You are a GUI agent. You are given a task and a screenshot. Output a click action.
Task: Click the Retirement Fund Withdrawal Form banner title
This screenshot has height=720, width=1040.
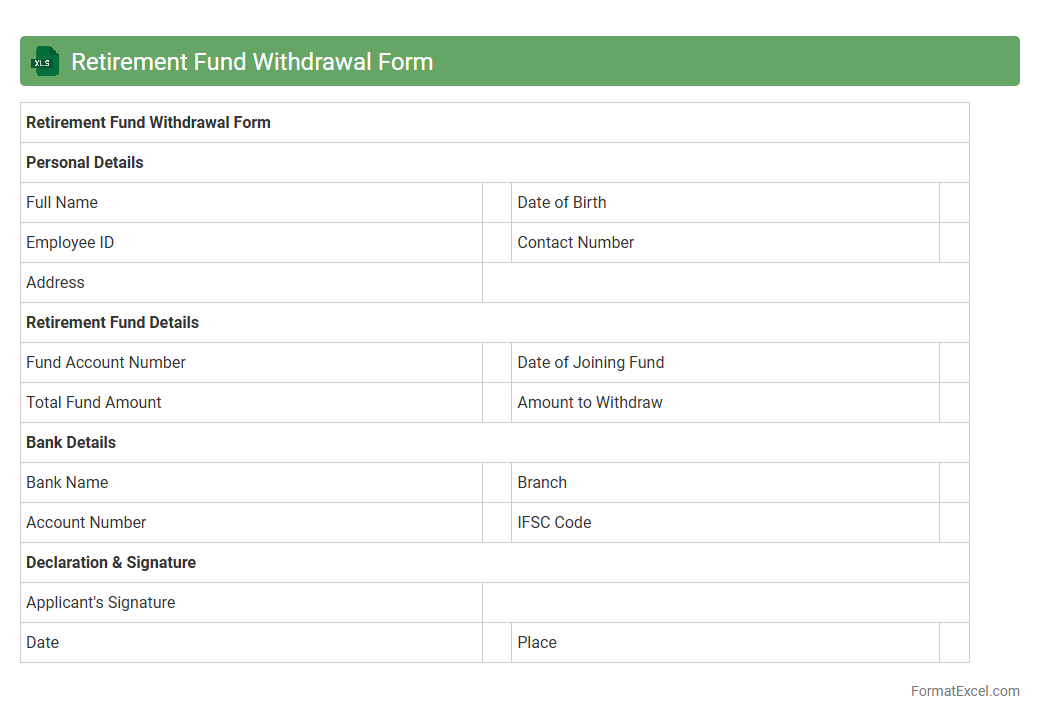click(252, 61)
